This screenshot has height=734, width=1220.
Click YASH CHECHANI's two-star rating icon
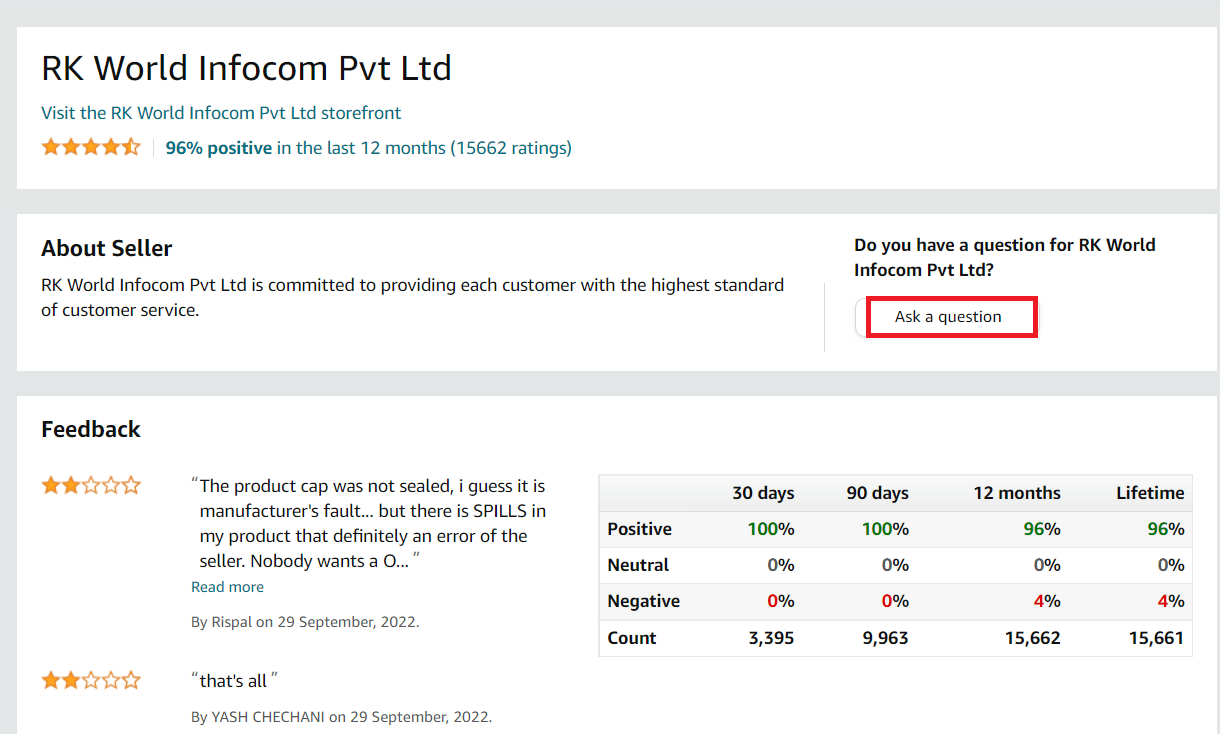91,681
